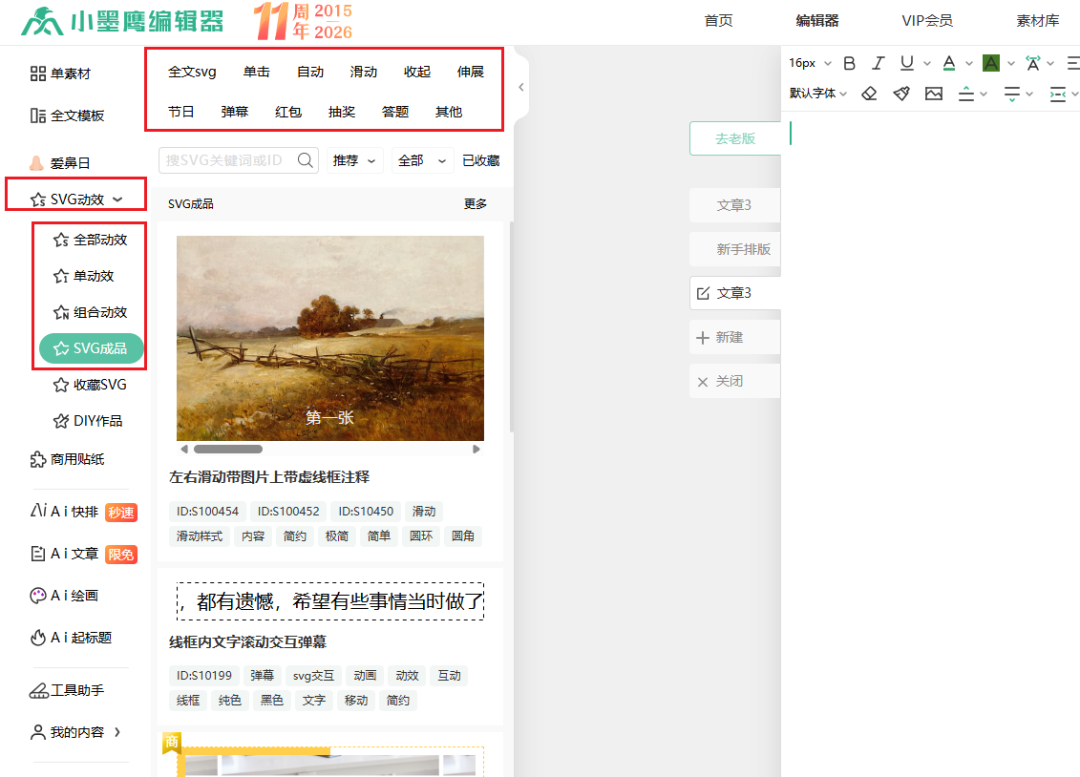Open the 推荐 sort dropdown
The image size is (1080, 777).
355,160
